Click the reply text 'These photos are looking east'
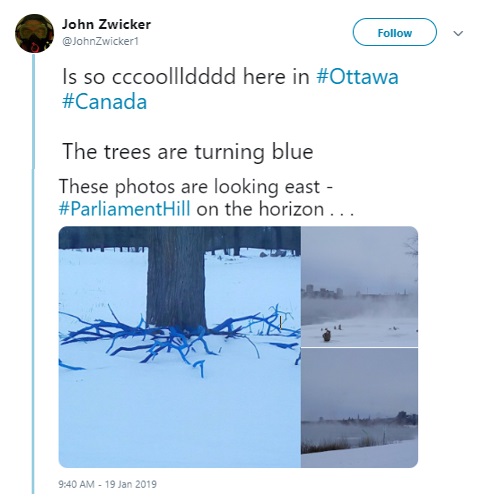 (189, 186)
